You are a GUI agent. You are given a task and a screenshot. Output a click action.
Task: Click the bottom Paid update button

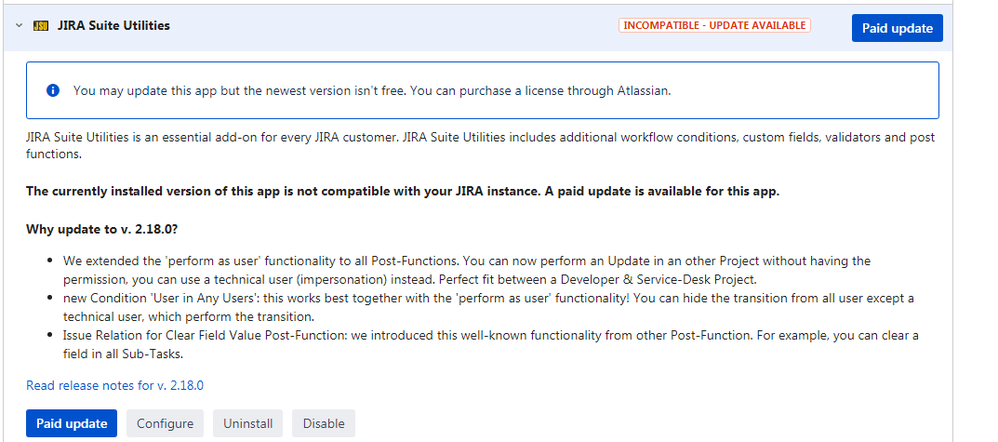click(71, 424)
